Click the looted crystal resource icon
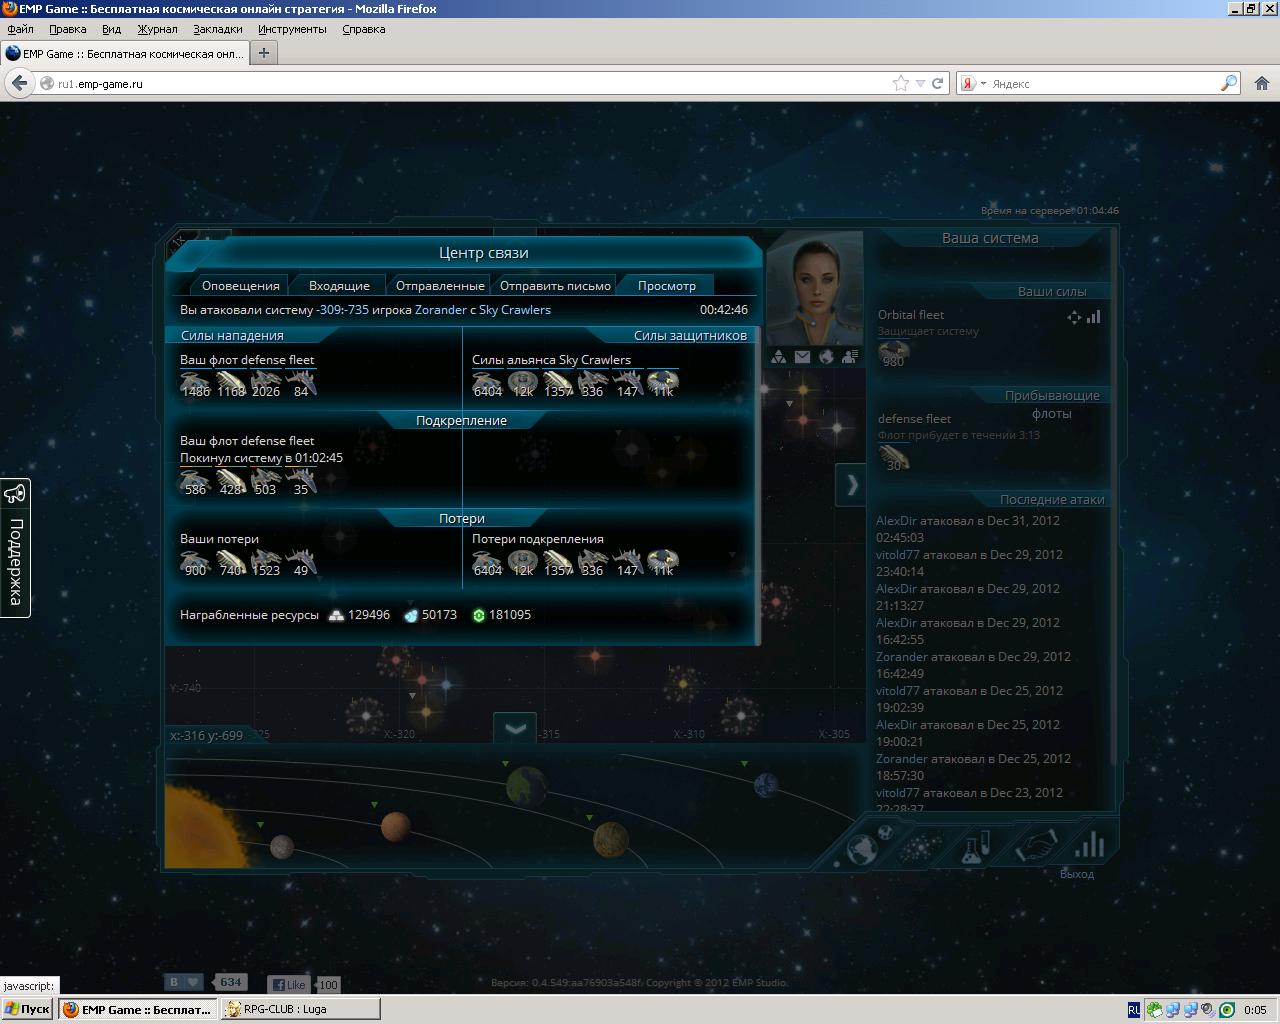This screenshot has width=1280, height=1024. pos(410,615)
